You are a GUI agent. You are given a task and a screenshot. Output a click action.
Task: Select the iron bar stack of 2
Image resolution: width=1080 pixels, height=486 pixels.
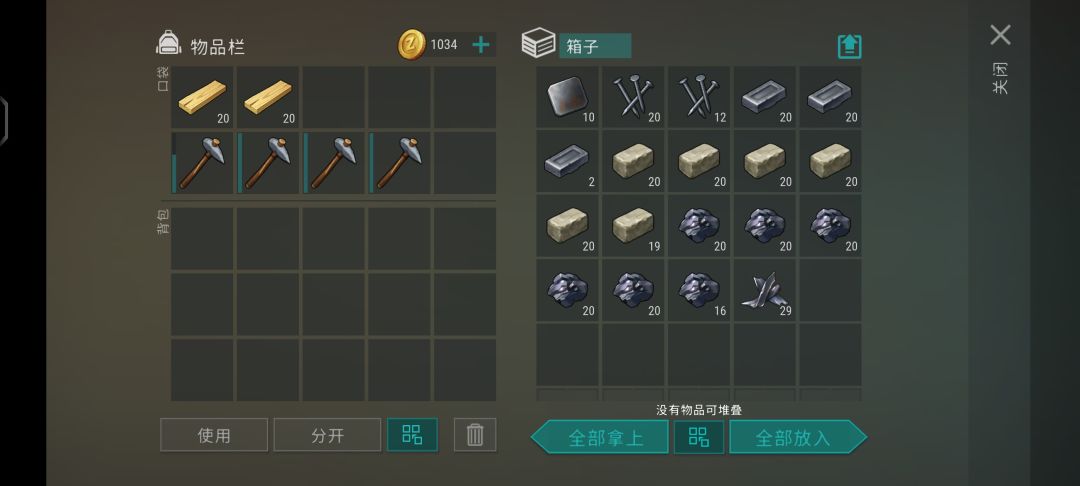[568, 162]
